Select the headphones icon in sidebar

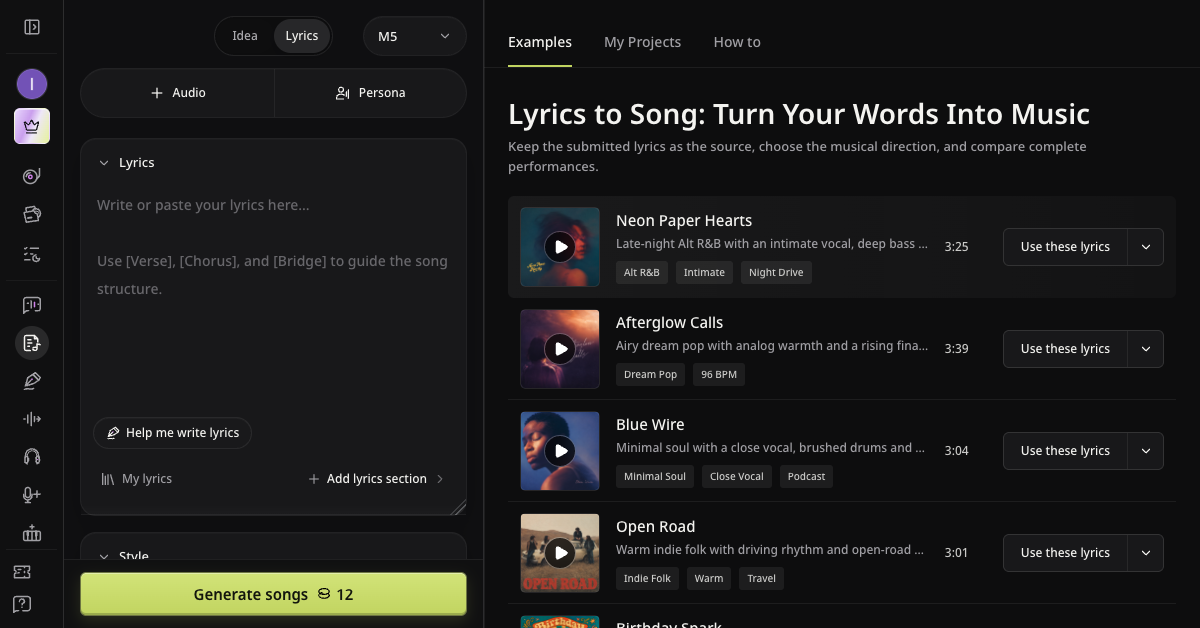point(32,457)
